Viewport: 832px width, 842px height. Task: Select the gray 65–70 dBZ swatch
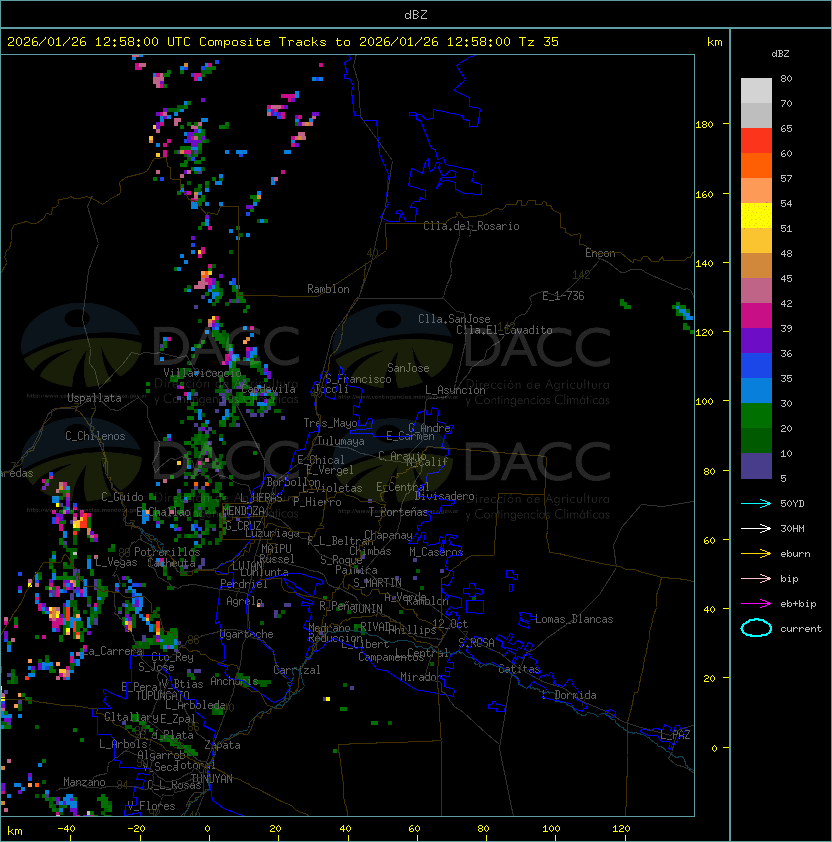pyautogui.click(x=756, y=115)
